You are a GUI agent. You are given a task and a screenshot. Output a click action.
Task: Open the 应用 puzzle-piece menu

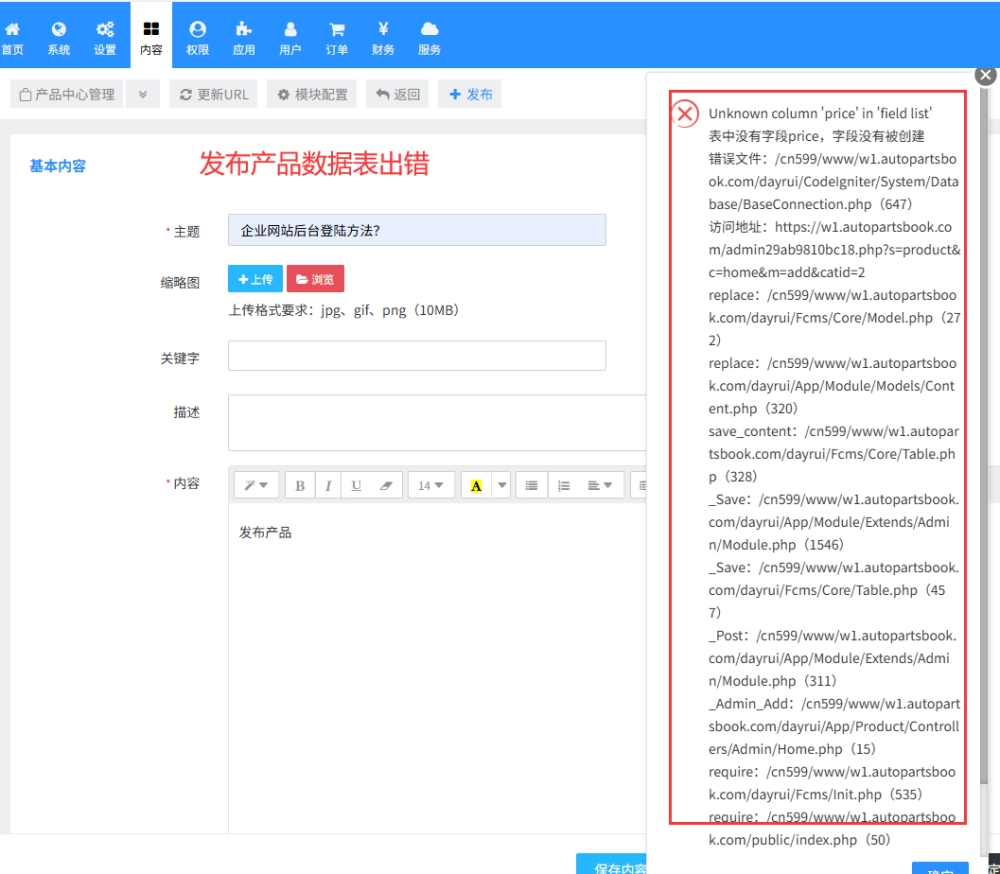(244, 38)
